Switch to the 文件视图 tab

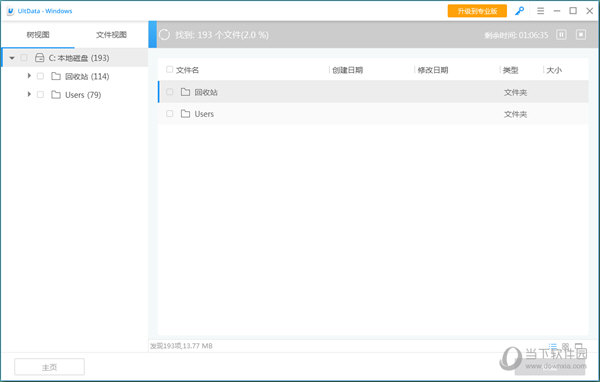[x=111, y=35]
